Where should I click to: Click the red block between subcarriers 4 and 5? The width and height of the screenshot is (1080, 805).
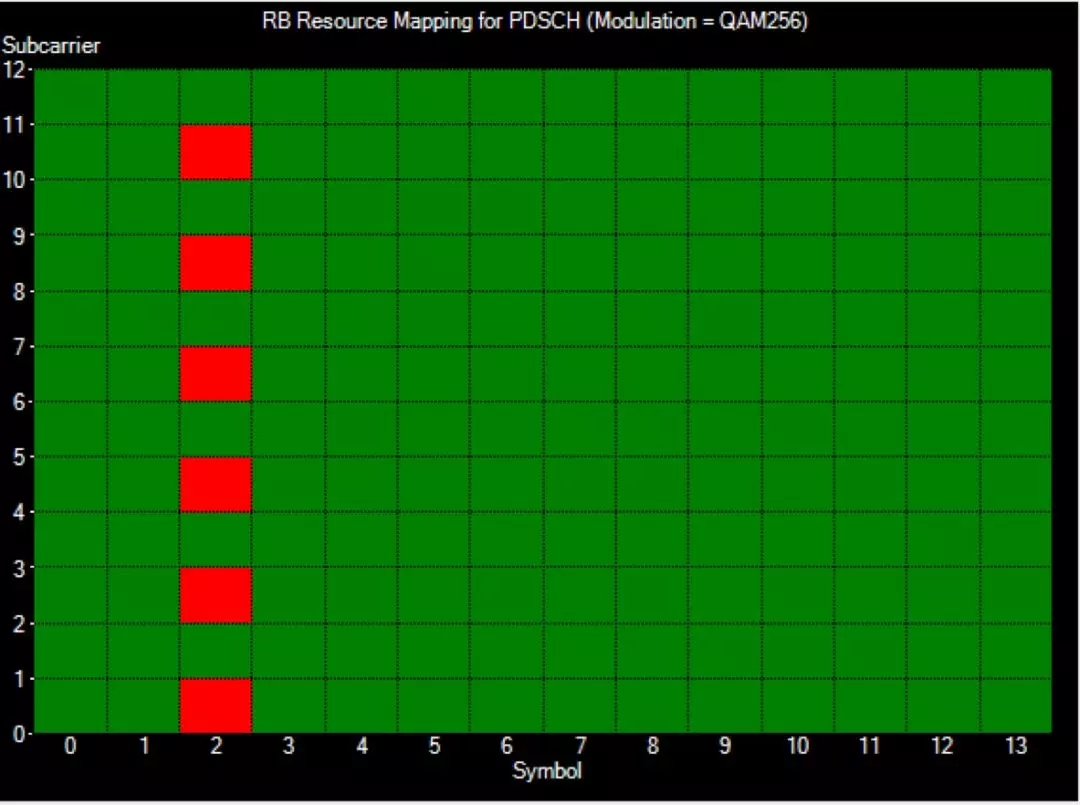[x=216, y=484]
